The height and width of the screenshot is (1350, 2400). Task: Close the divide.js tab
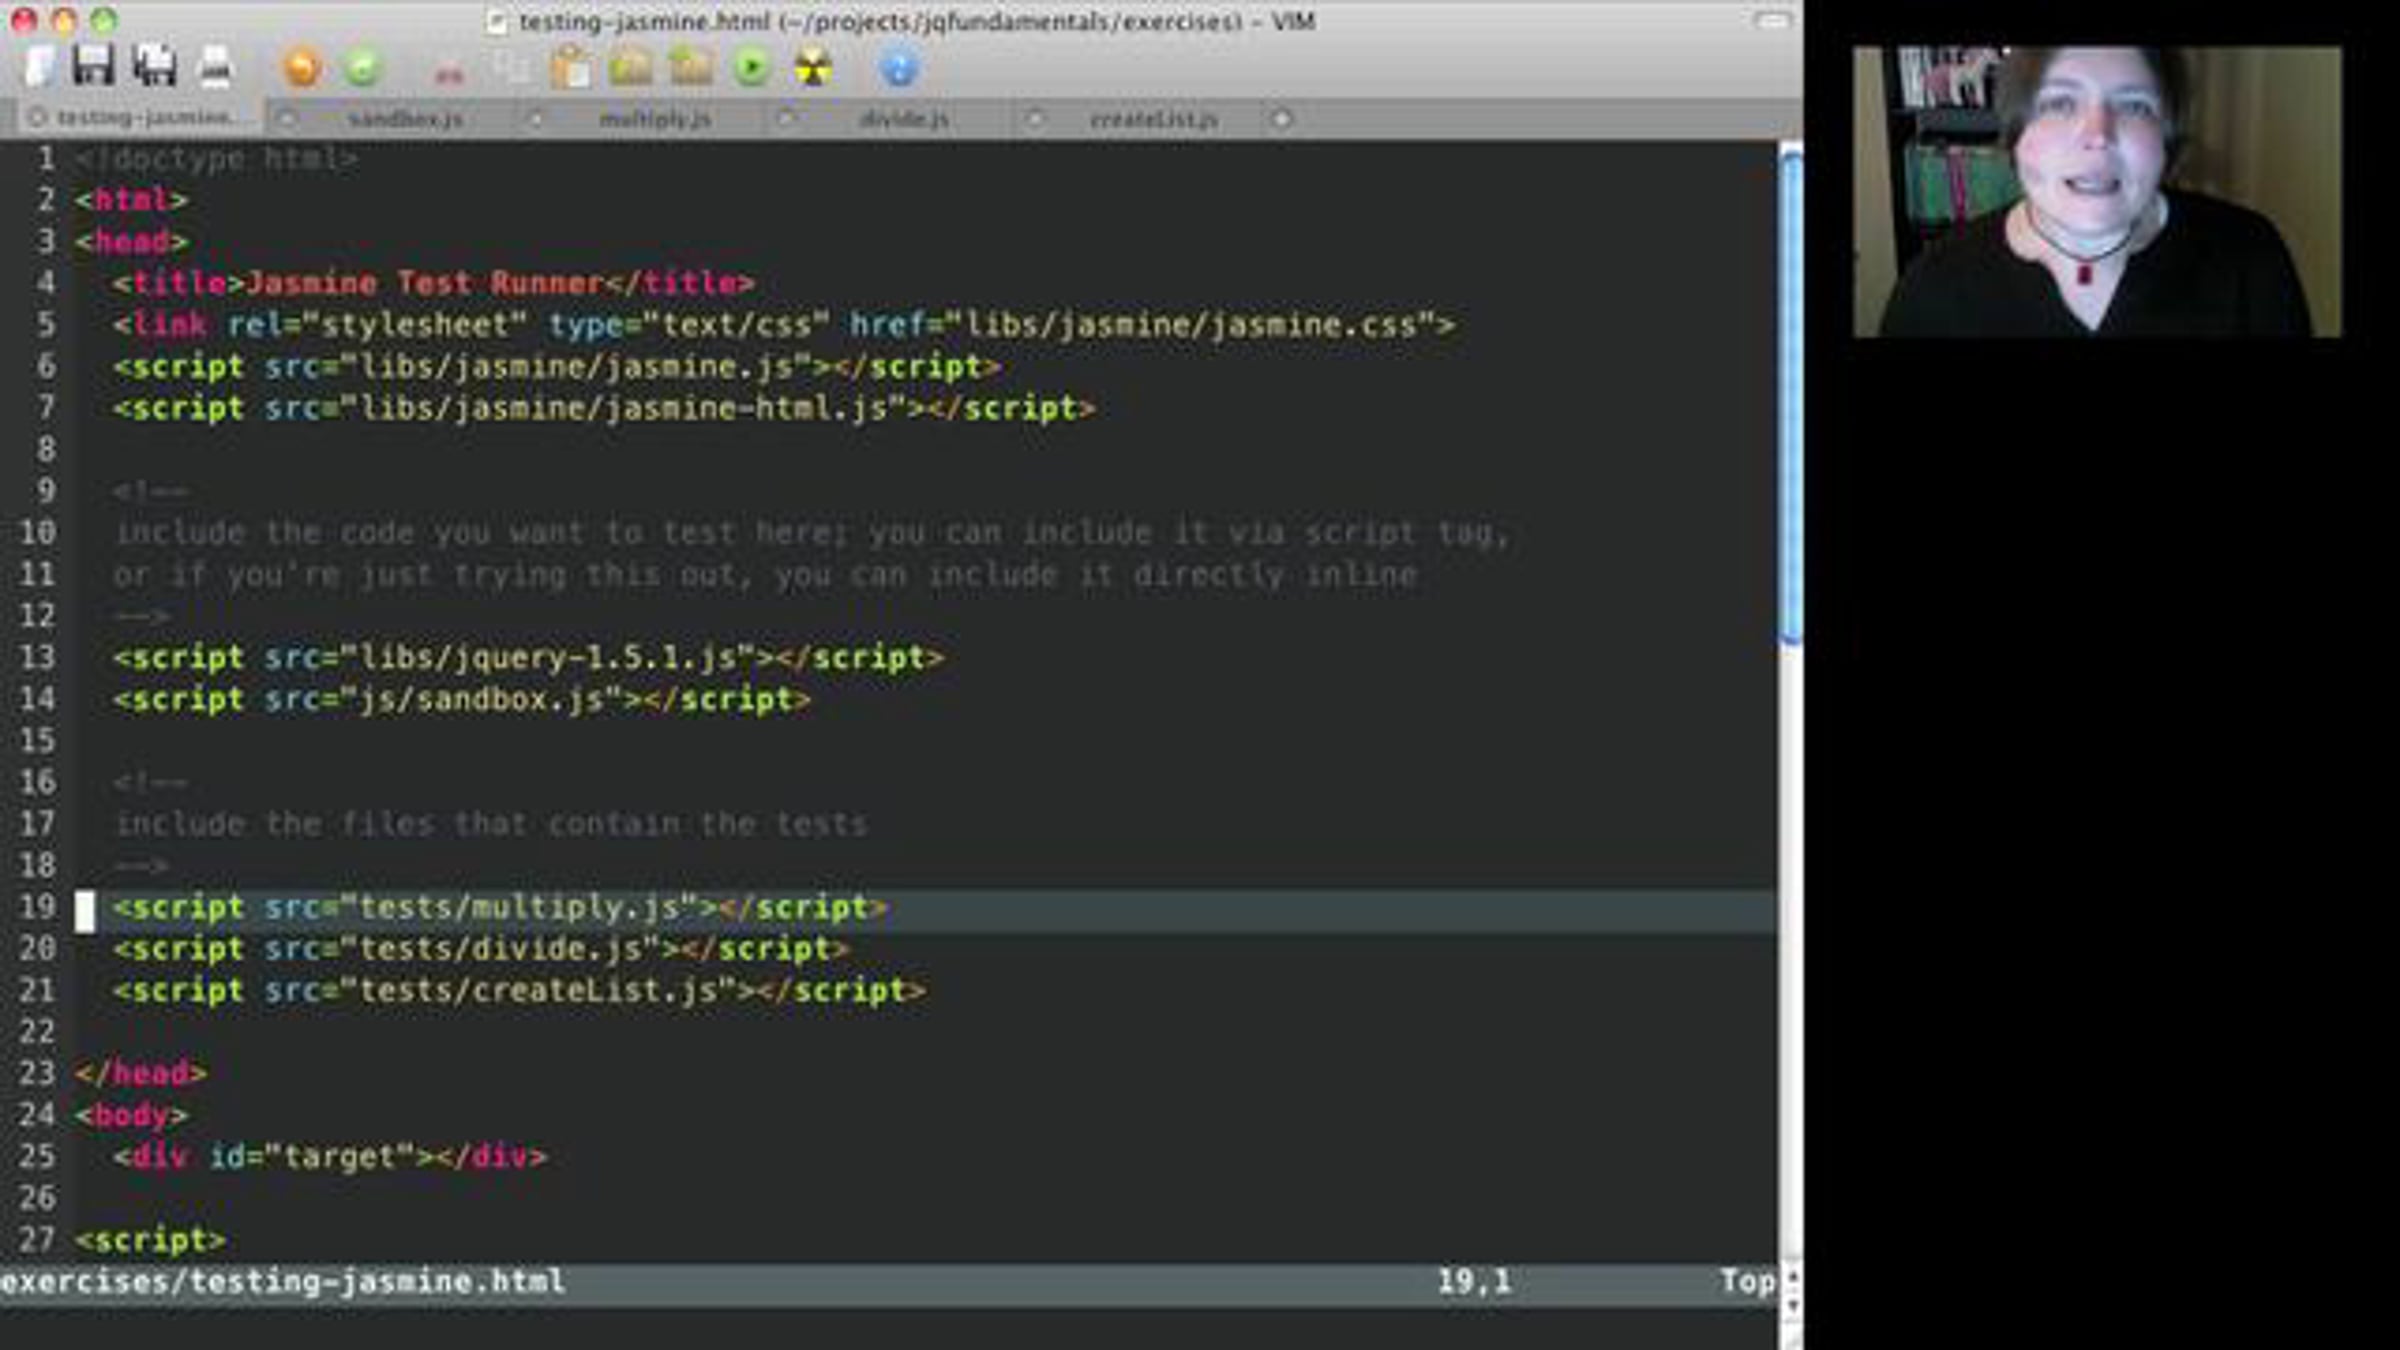(785, 119)
